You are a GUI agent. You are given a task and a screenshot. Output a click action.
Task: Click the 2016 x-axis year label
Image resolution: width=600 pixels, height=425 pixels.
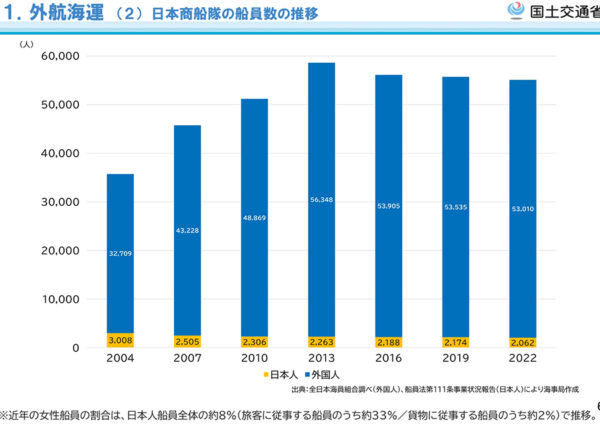tap(388, 360)
